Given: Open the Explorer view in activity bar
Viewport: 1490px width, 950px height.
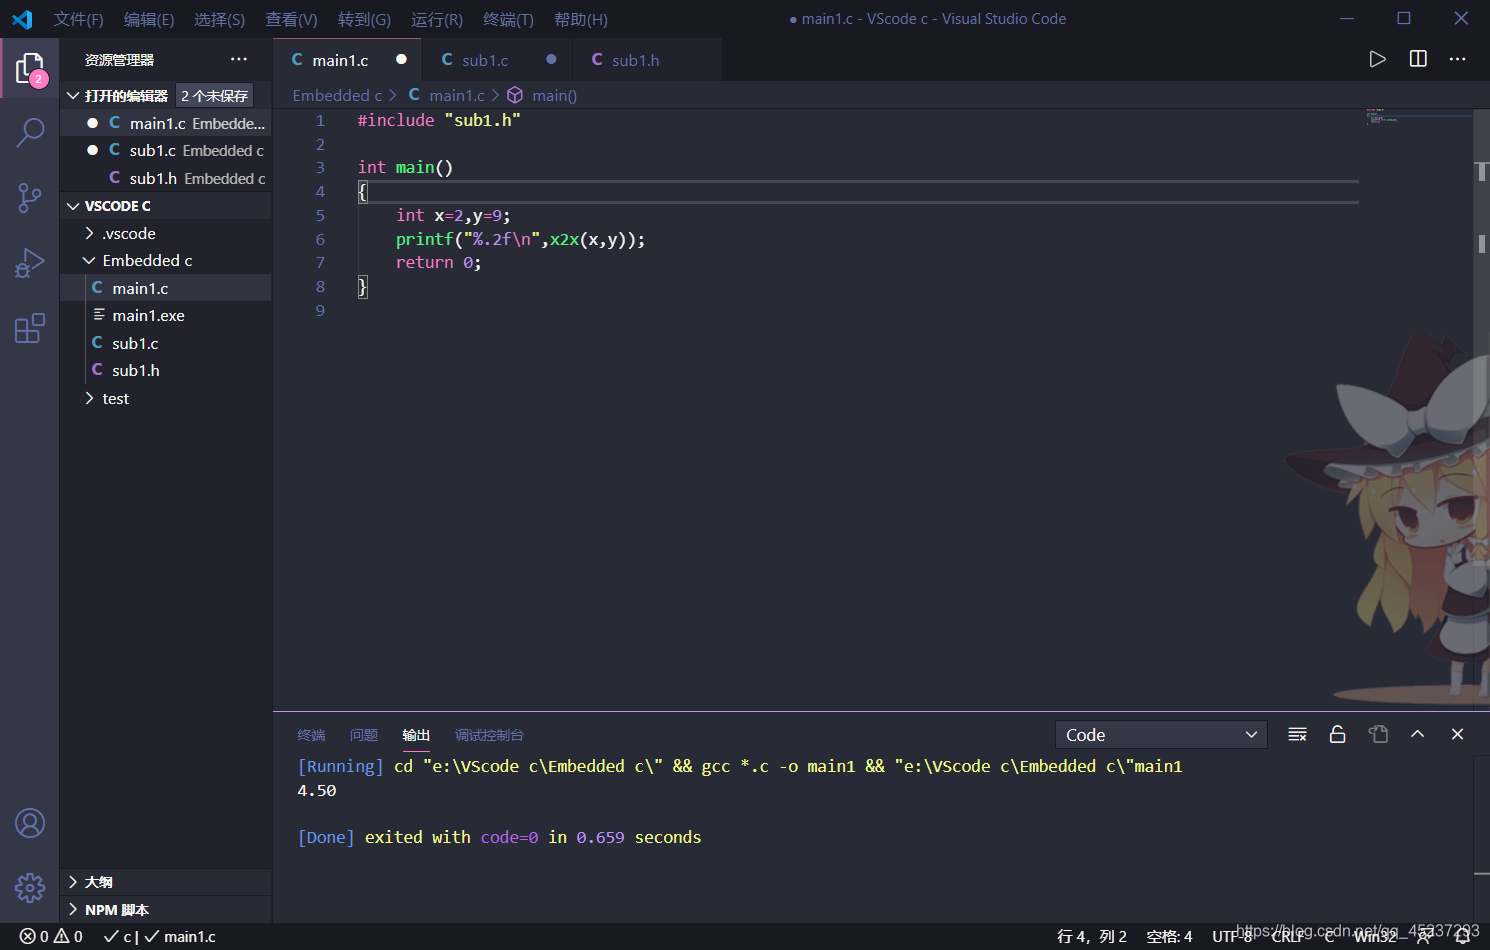Looking at the screenshot, I should click(30, 69).
